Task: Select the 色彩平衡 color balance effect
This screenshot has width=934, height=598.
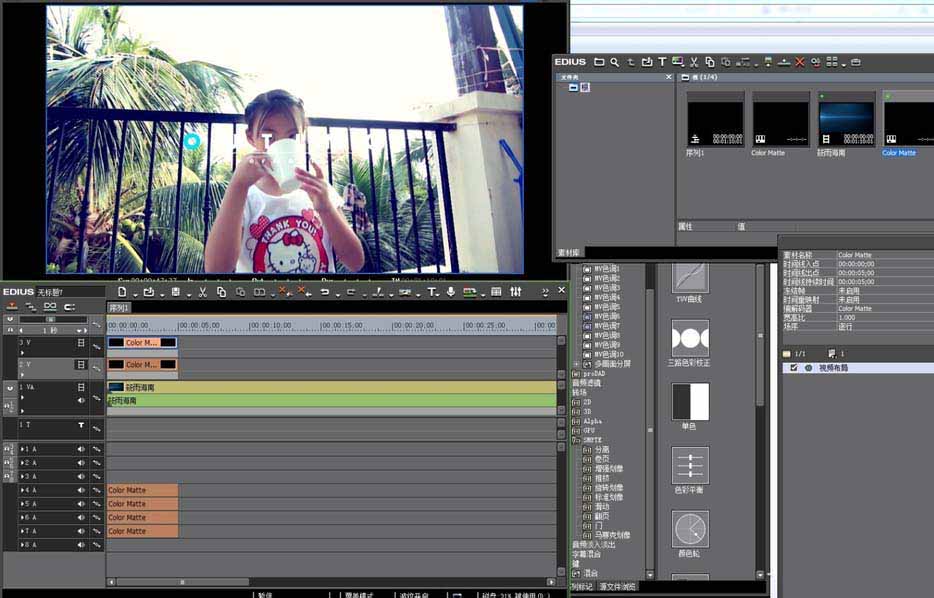Action: [x=690, y=465]
